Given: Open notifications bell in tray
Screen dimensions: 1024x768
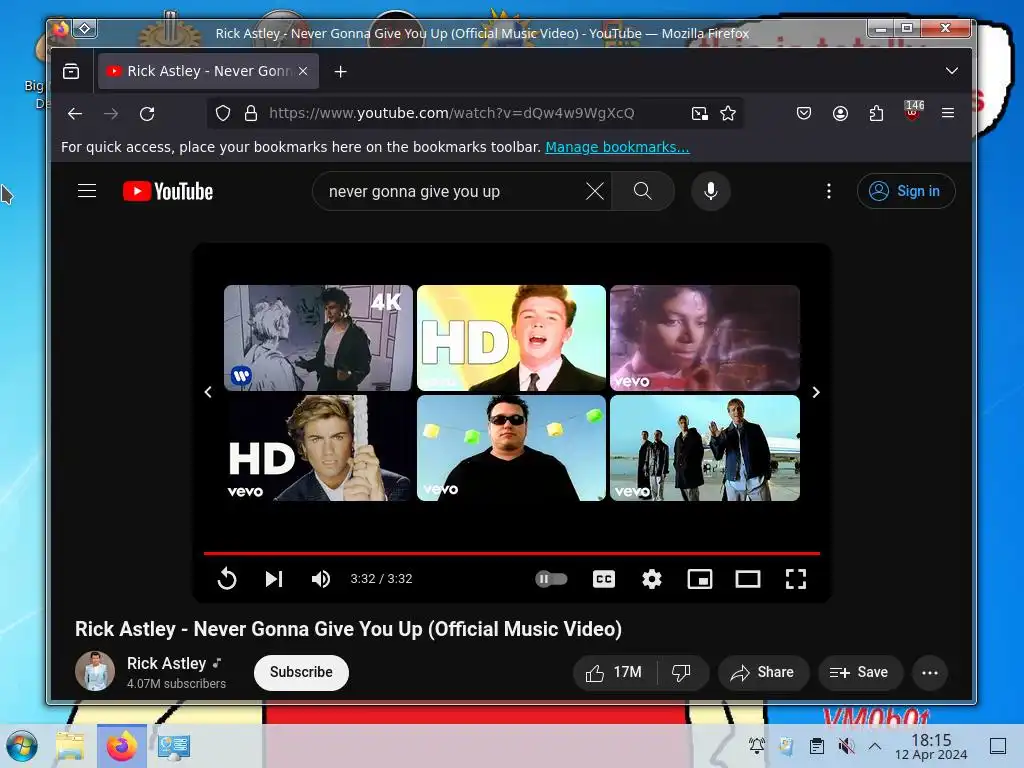Looking at the screenshot, I should [x=757, y=746].
